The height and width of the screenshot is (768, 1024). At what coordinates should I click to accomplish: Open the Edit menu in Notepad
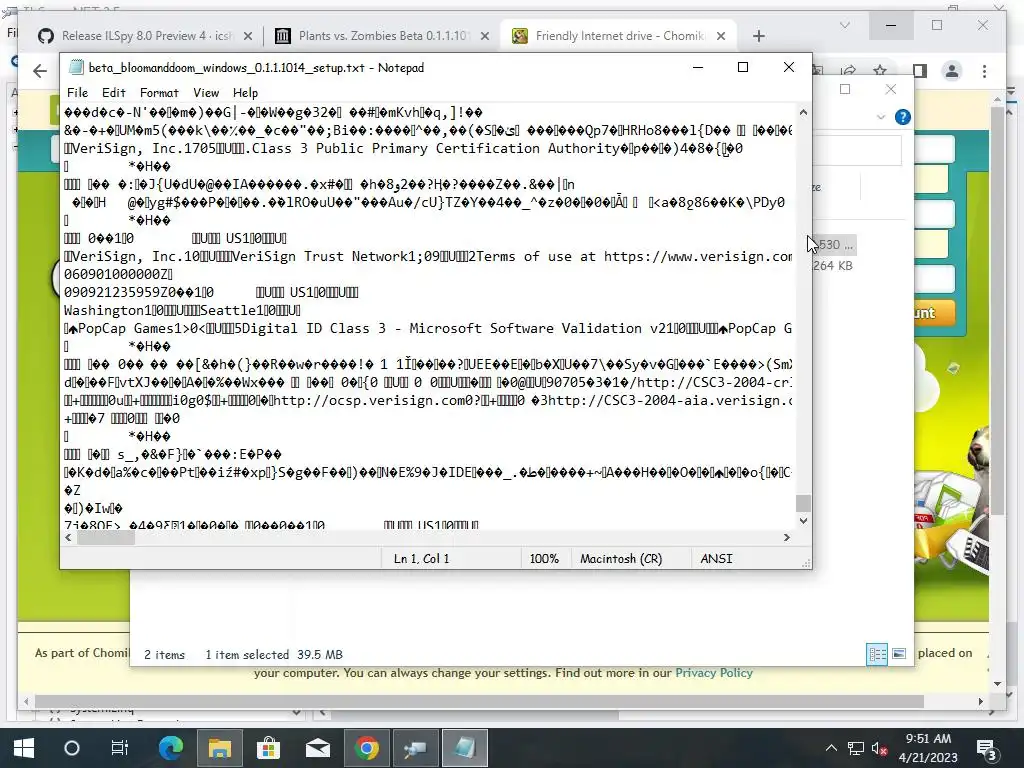coord(114,93)
